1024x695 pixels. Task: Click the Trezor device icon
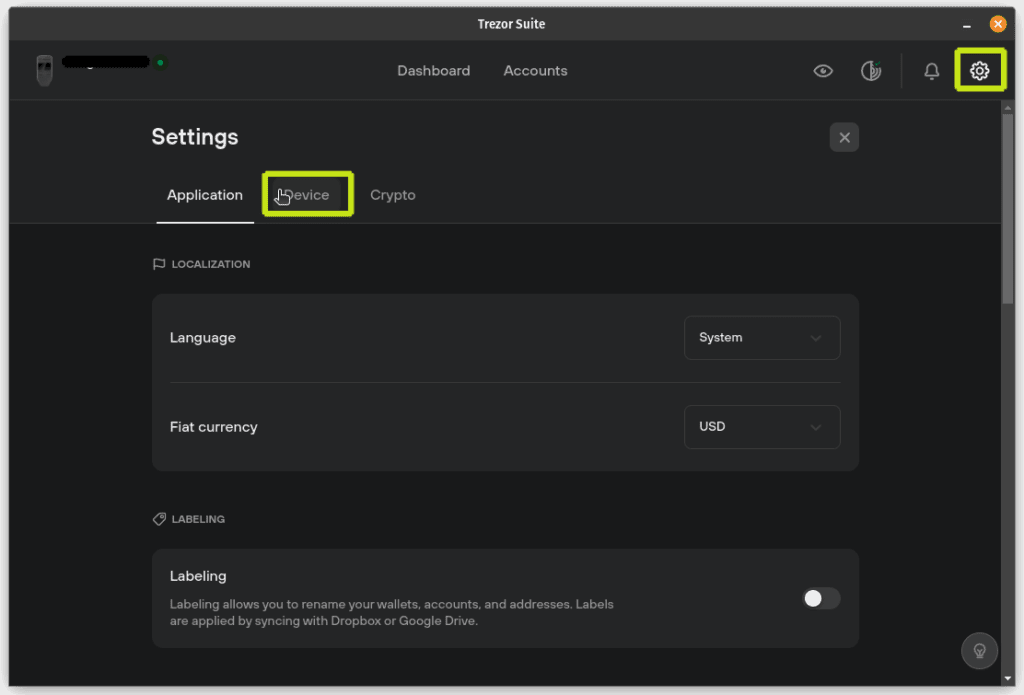click(44, 70)
